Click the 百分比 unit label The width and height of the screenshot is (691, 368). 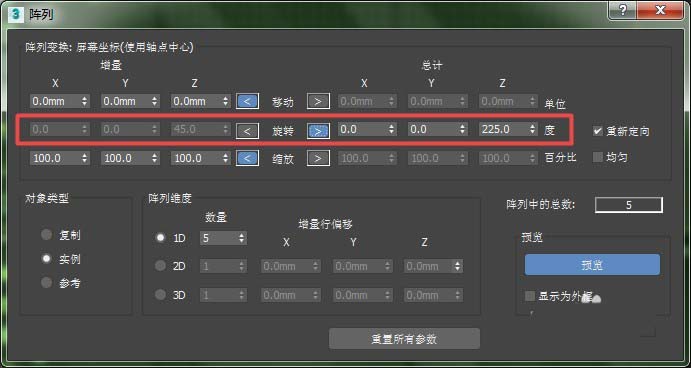coord(561,158)
